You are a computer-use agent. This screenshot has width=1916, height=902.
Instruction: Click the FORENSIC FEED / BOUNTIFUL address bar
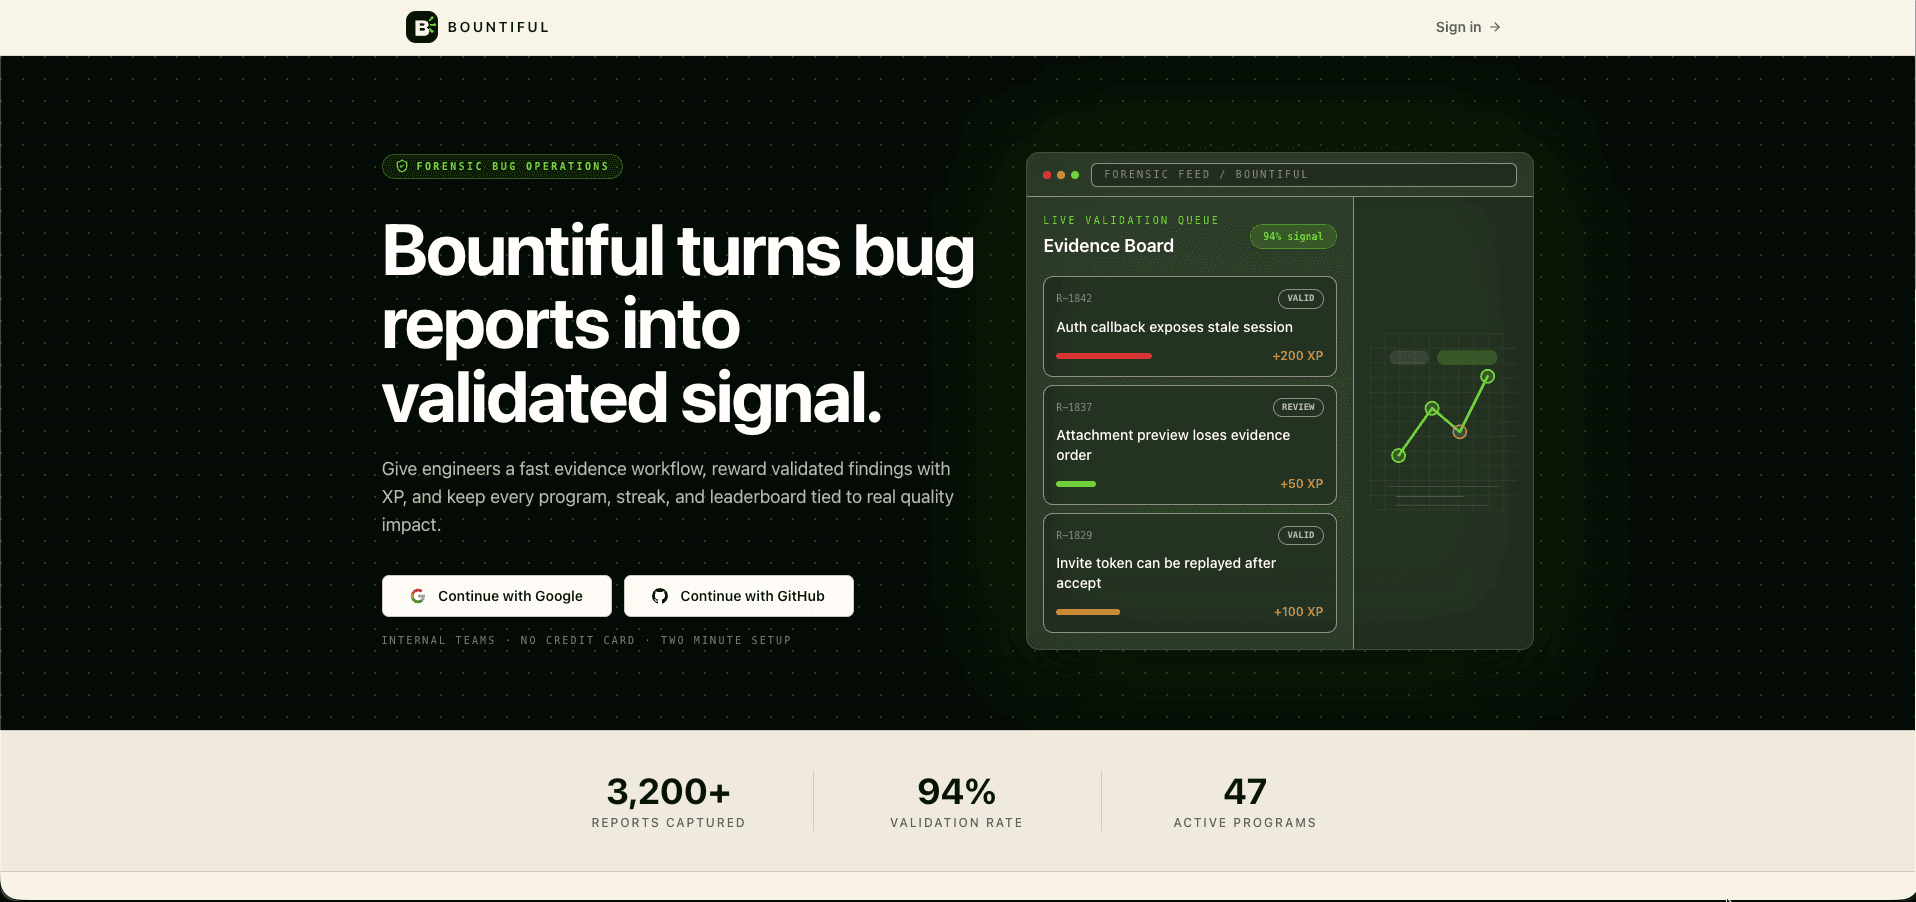pos(1304,175)
